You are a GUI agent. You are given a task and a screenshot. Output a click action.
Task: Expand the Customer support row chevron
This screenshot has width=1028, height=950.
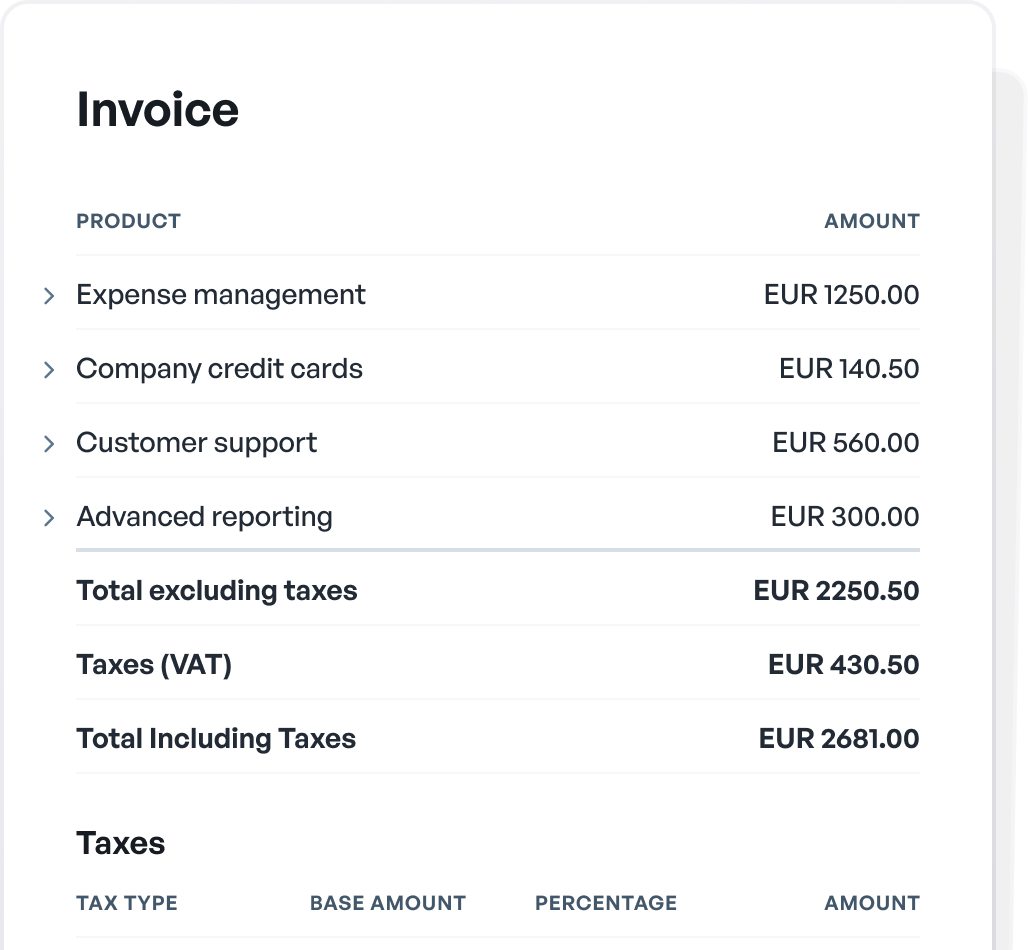[49, 444]
